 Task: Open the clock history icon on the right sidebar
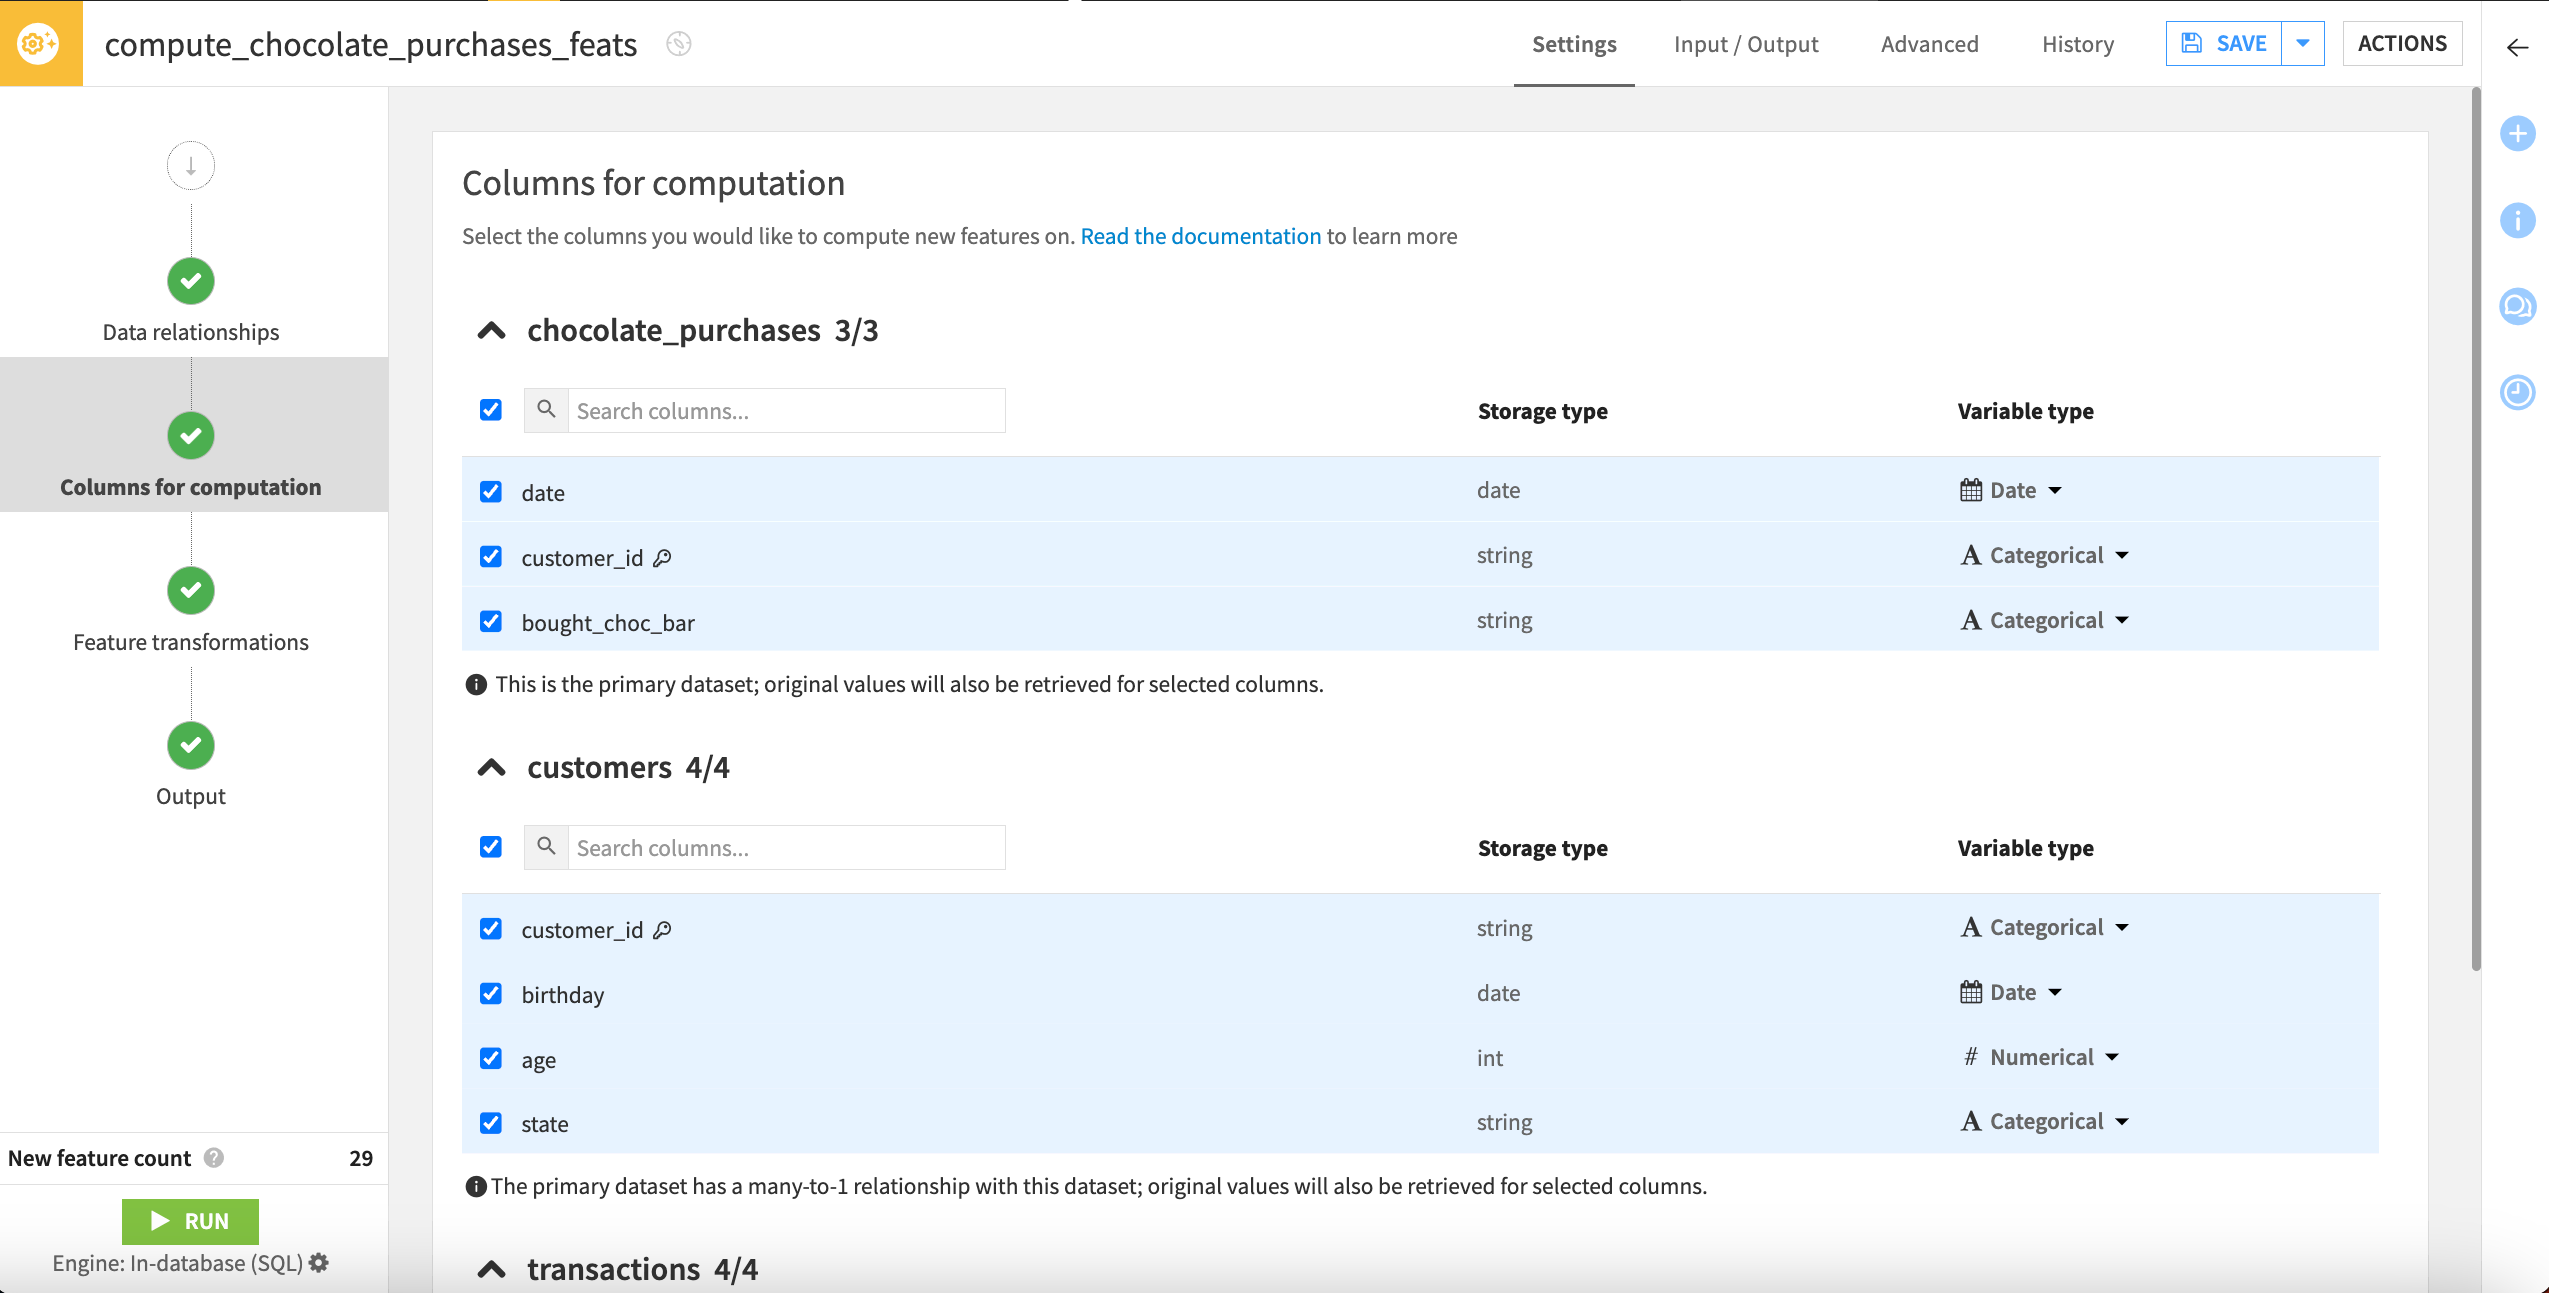coord(2517,392)
